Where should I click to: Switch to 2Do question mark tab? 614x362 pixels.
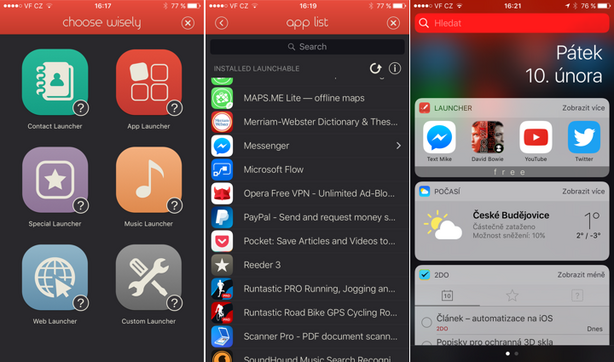point(577,295)
